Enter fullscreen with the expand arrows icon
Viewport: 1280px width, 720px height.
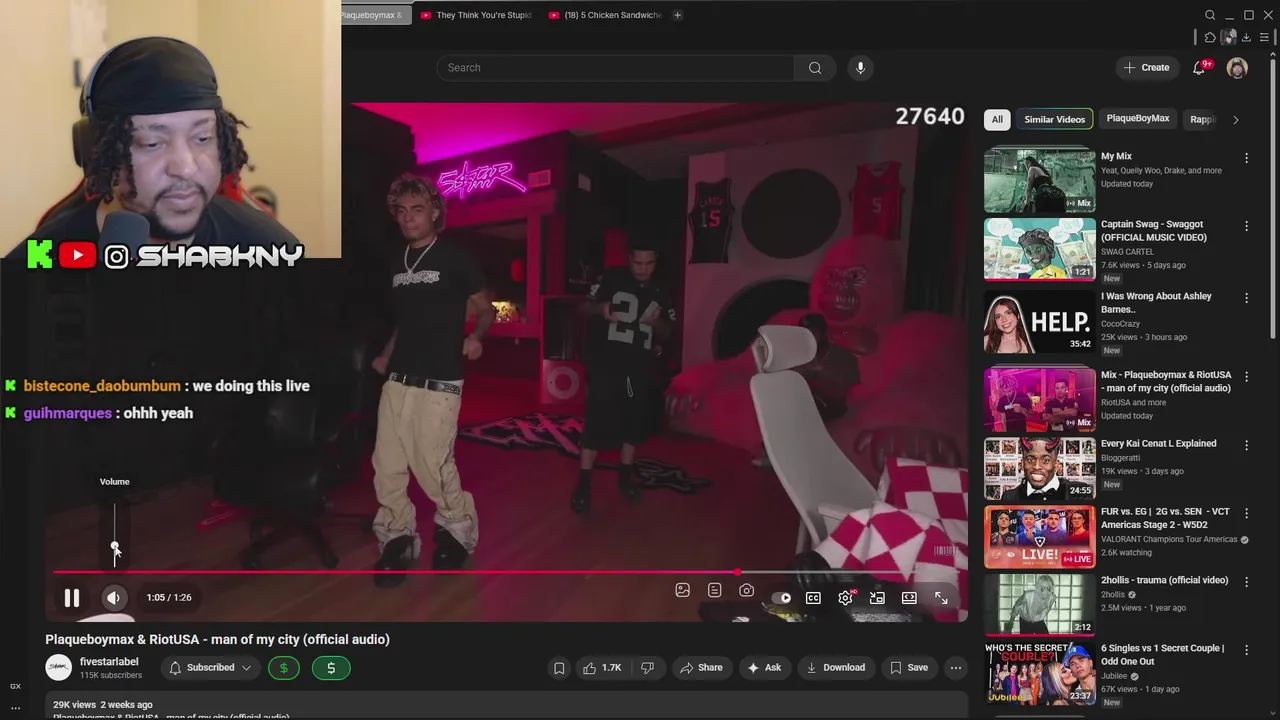[941, 598]
